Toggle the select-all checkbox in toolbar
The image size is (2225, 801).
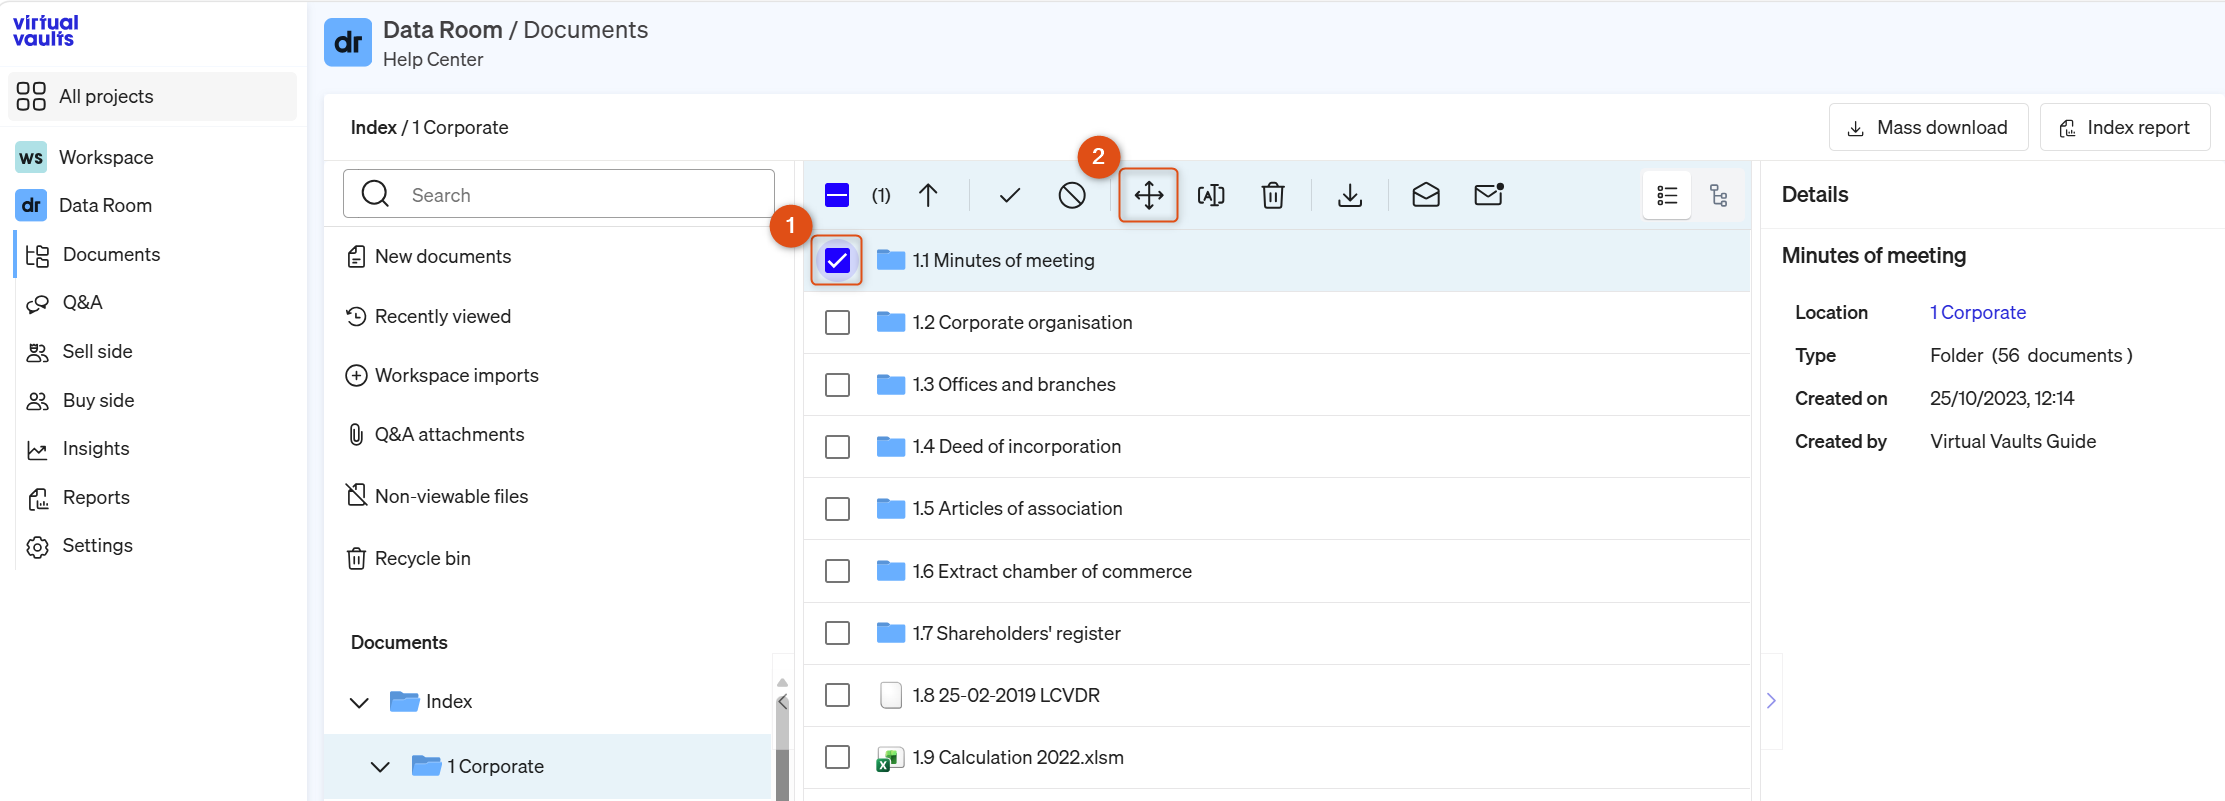[x=837, y=195]
